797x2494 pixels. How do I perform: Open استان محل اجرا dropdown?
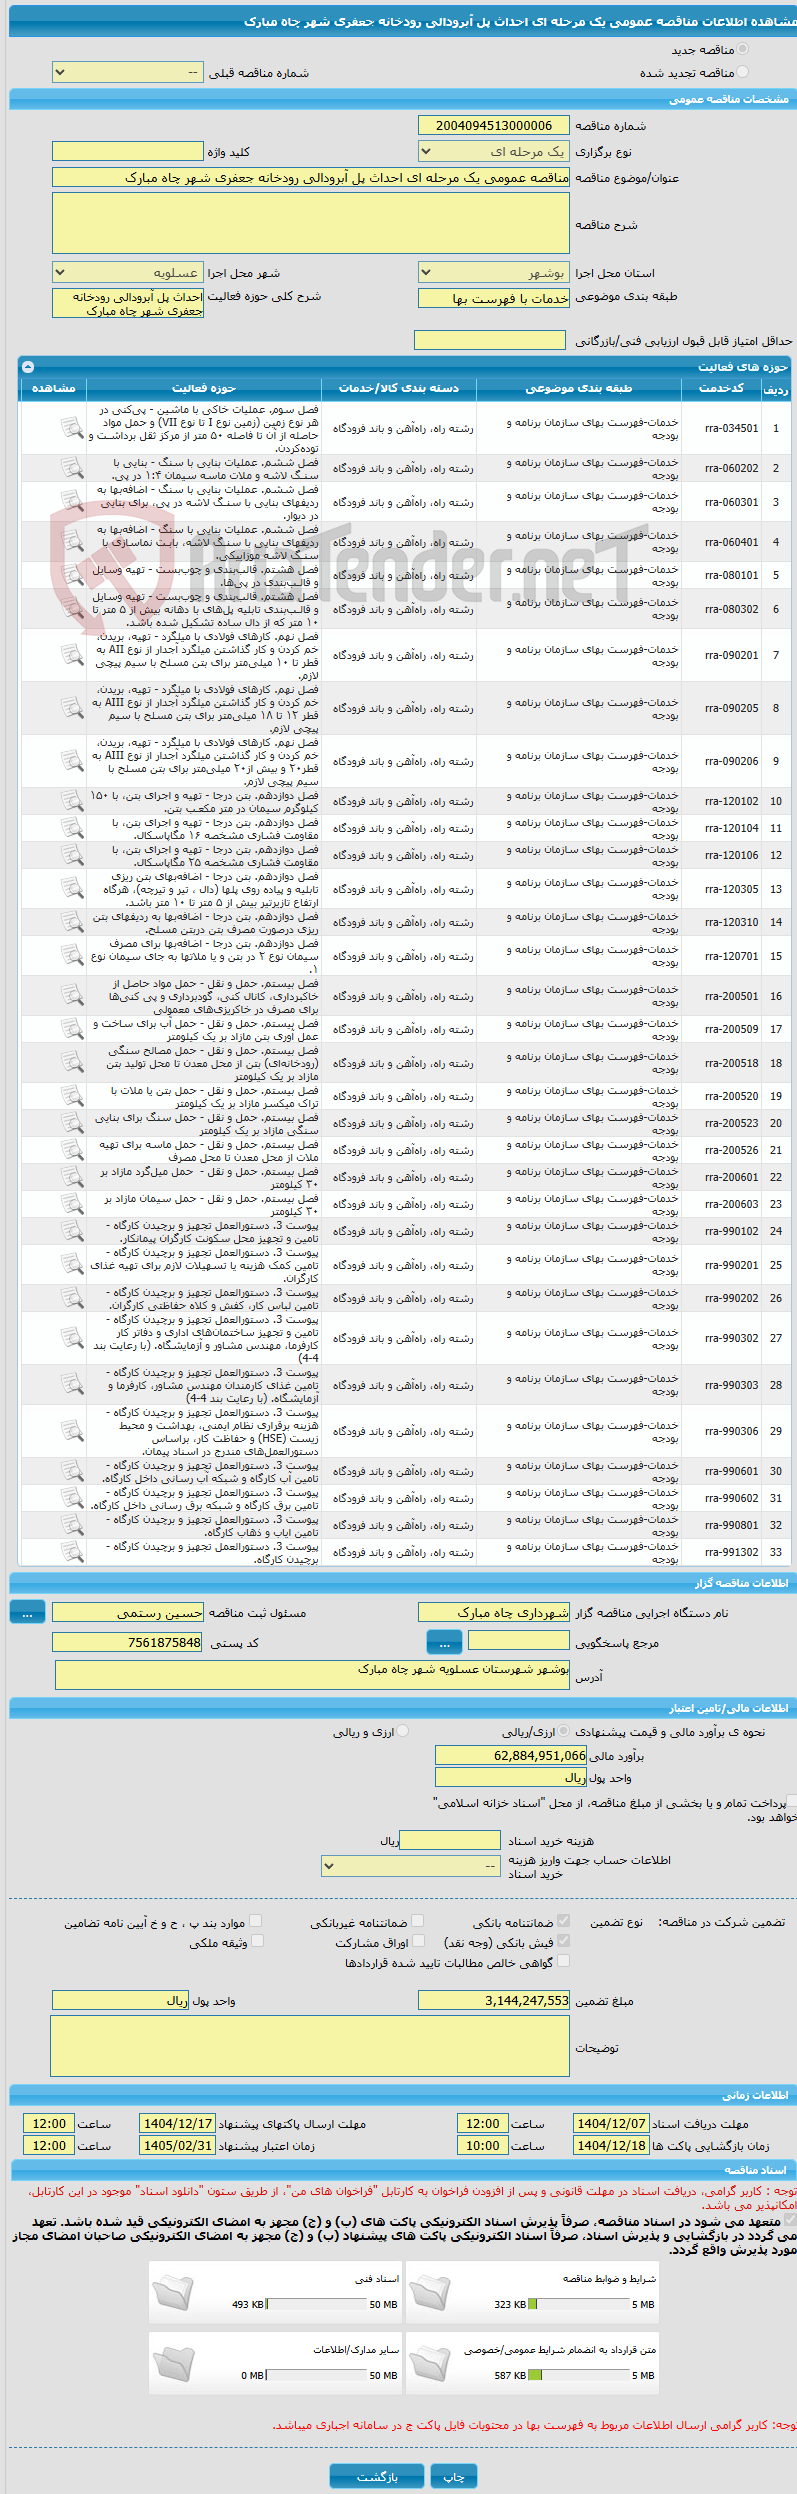(494, 272)
